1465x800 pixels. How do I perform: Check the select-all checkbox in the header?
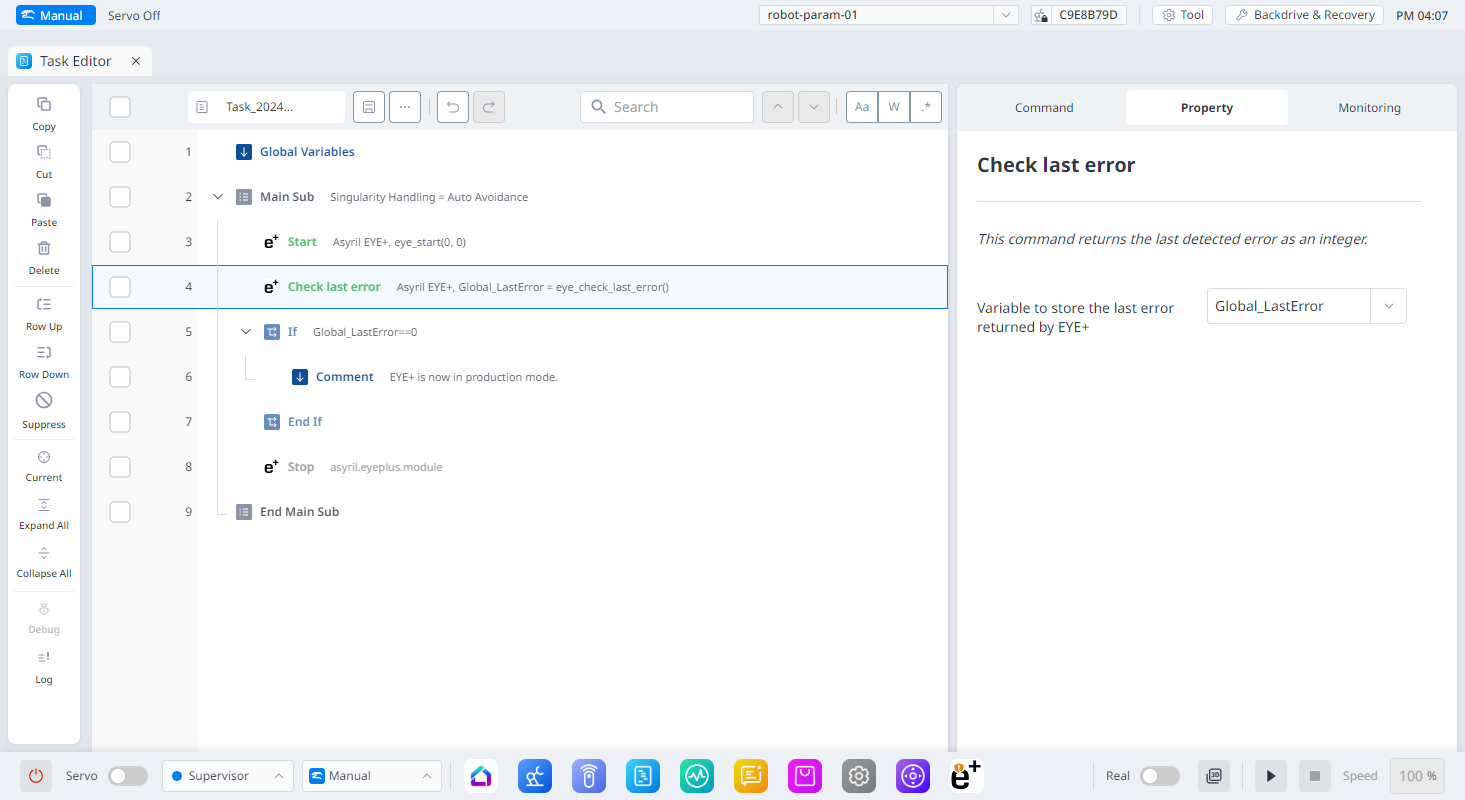pos(120,107)
